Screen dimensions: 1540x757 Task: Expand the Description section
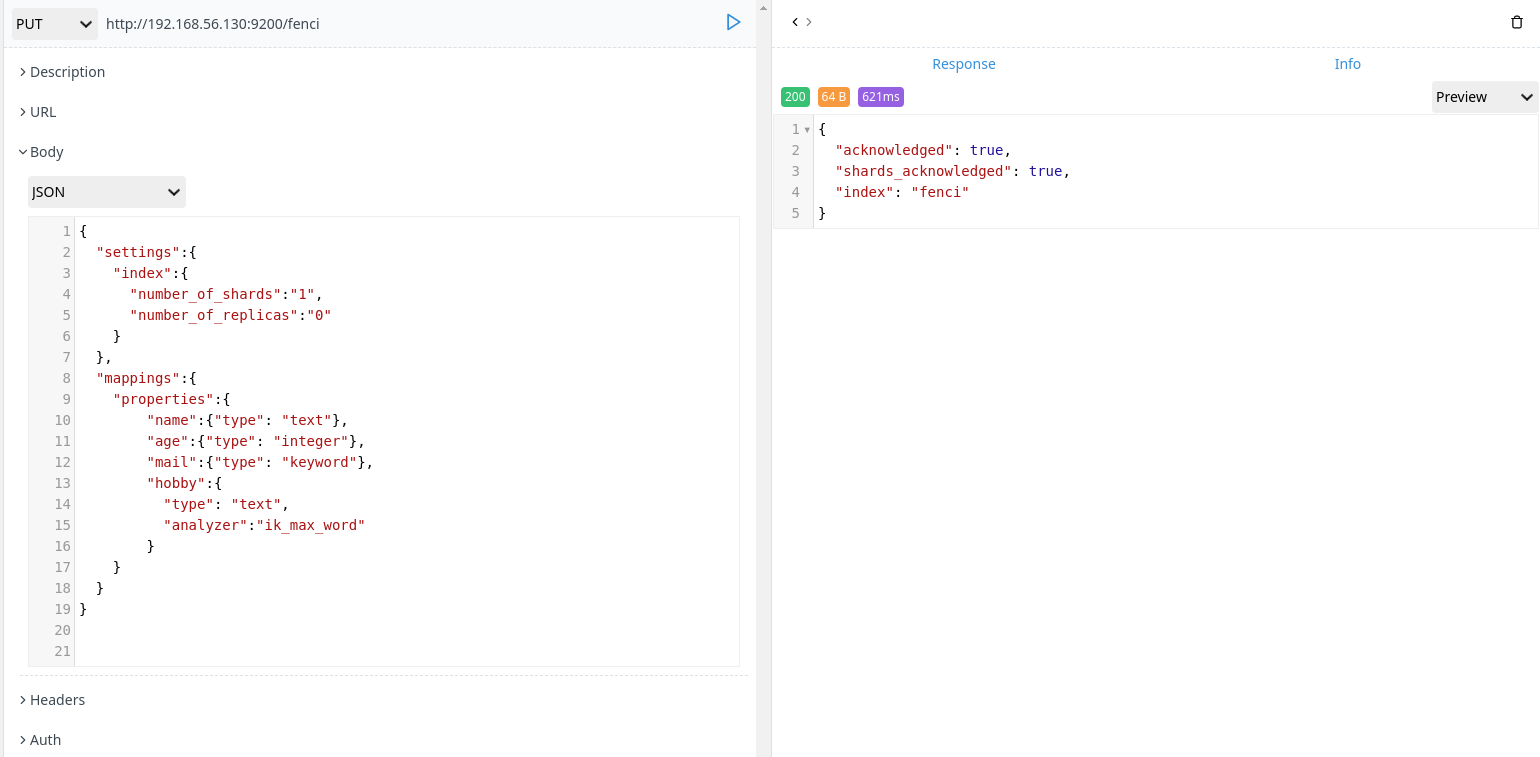pyautogui.click(x=64, y=71)
